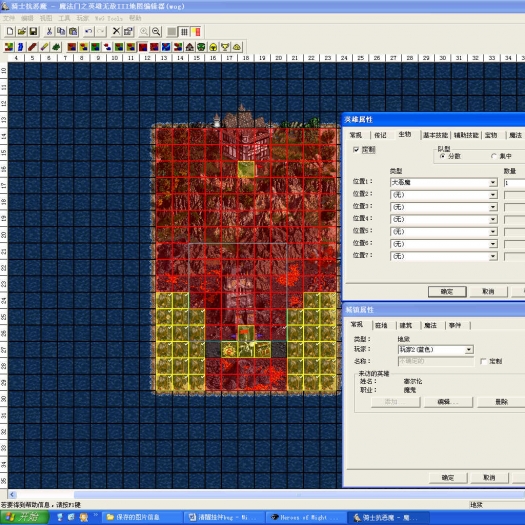
Task: Select the brown road tool
Action: coord(32,47)
